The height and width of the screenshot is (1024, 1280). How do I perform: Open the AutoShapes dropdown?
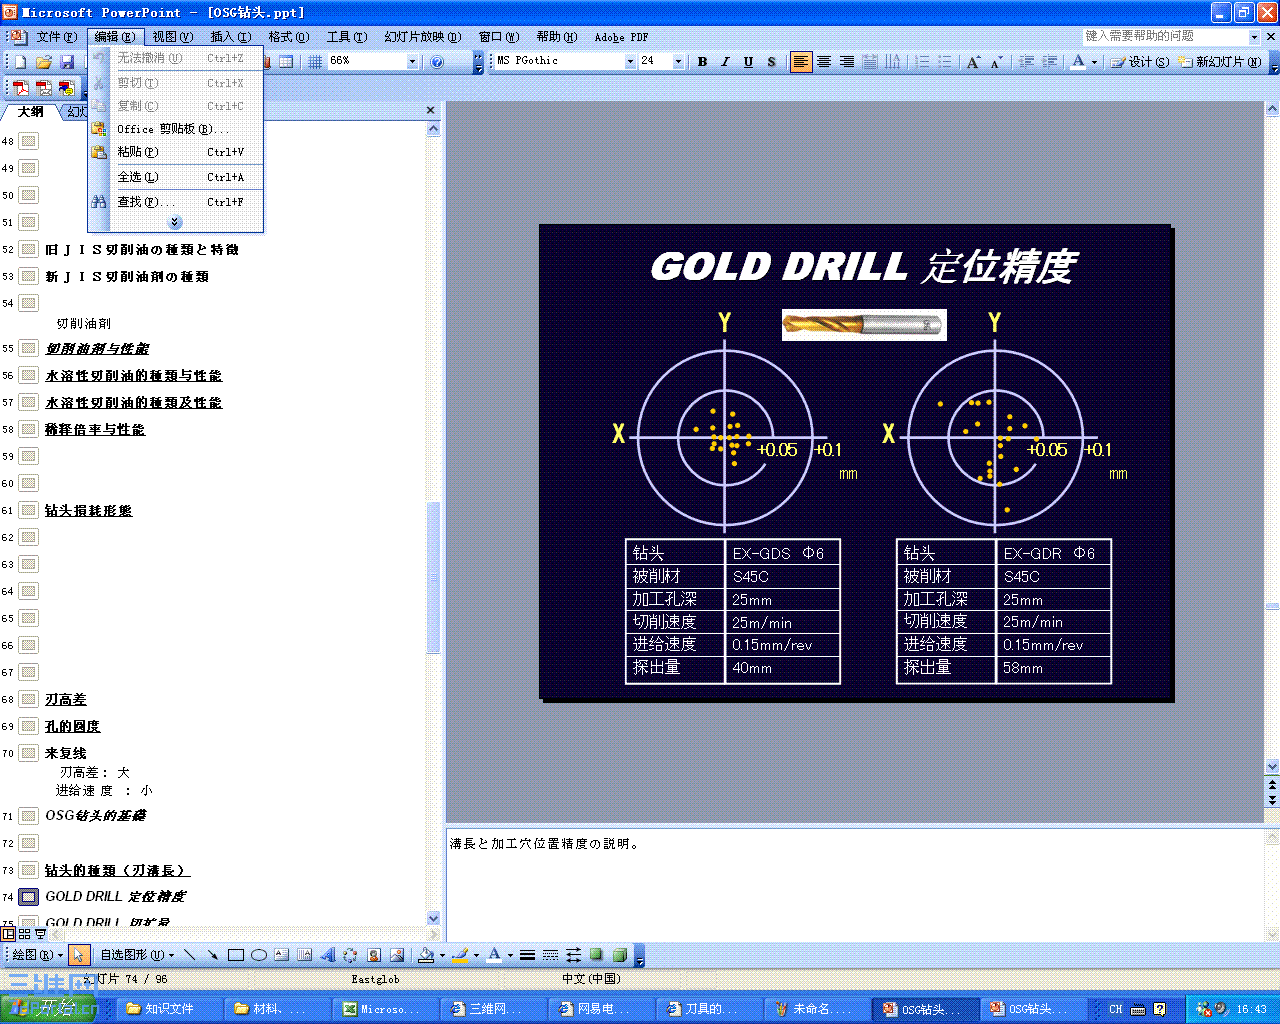pos(137,955)
